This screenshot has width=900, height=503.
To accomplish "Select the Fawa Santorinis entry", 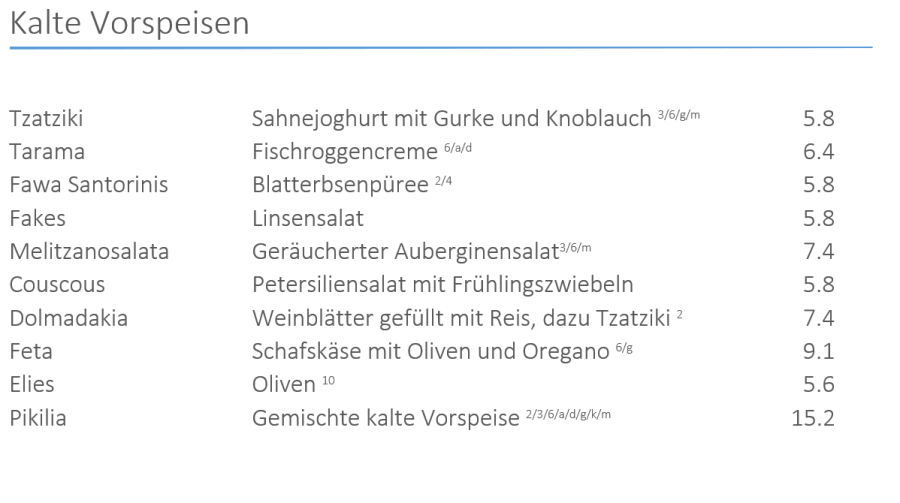I will [x=88, y=185].
